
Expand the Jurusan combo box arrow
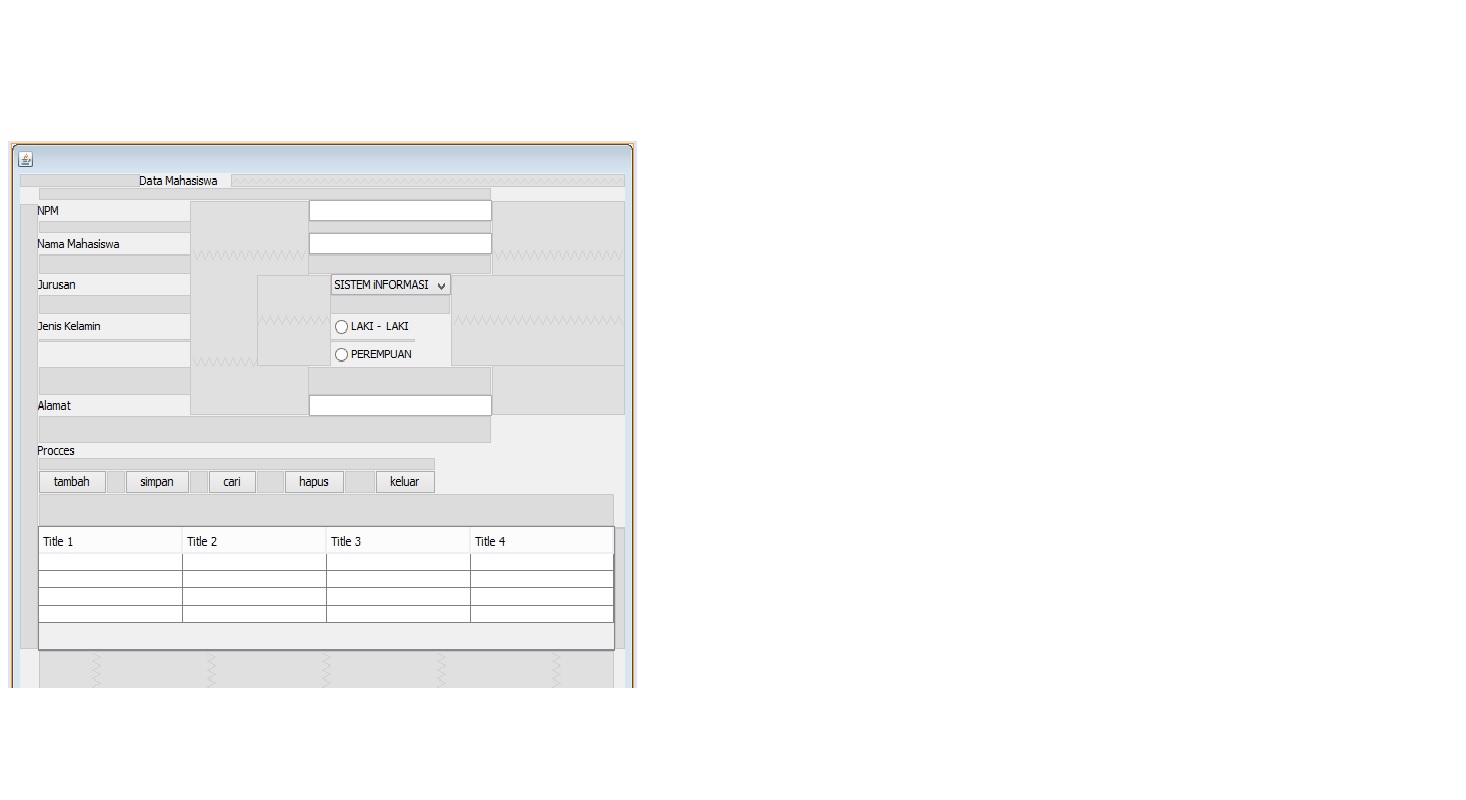coord(441,284)
